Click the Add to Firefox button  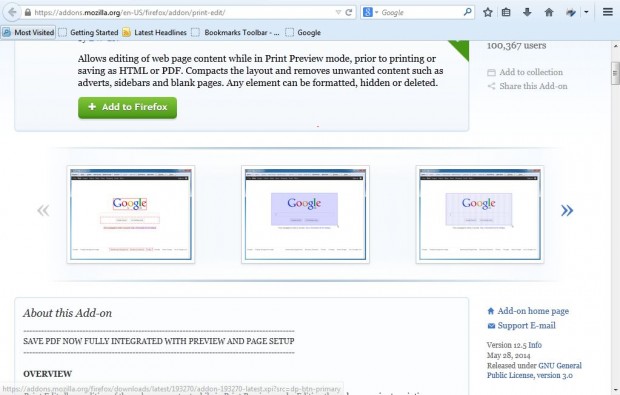pos(127,107)
